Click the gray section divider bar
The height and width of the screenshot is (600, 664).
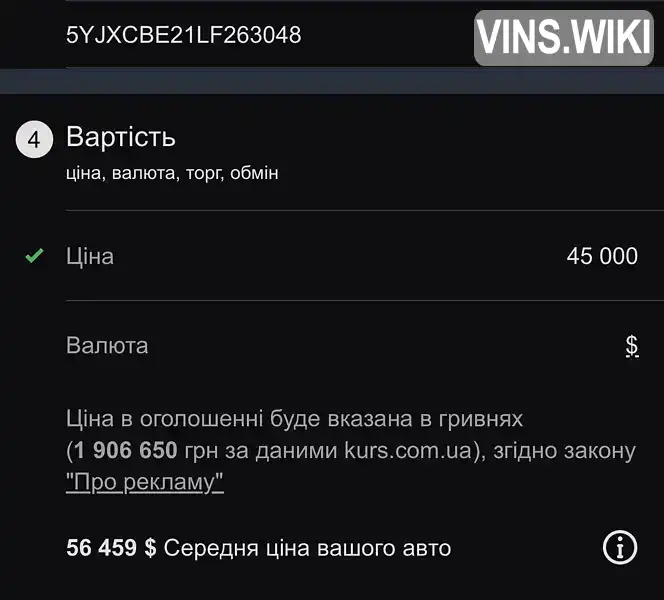[x=332, y=81]
